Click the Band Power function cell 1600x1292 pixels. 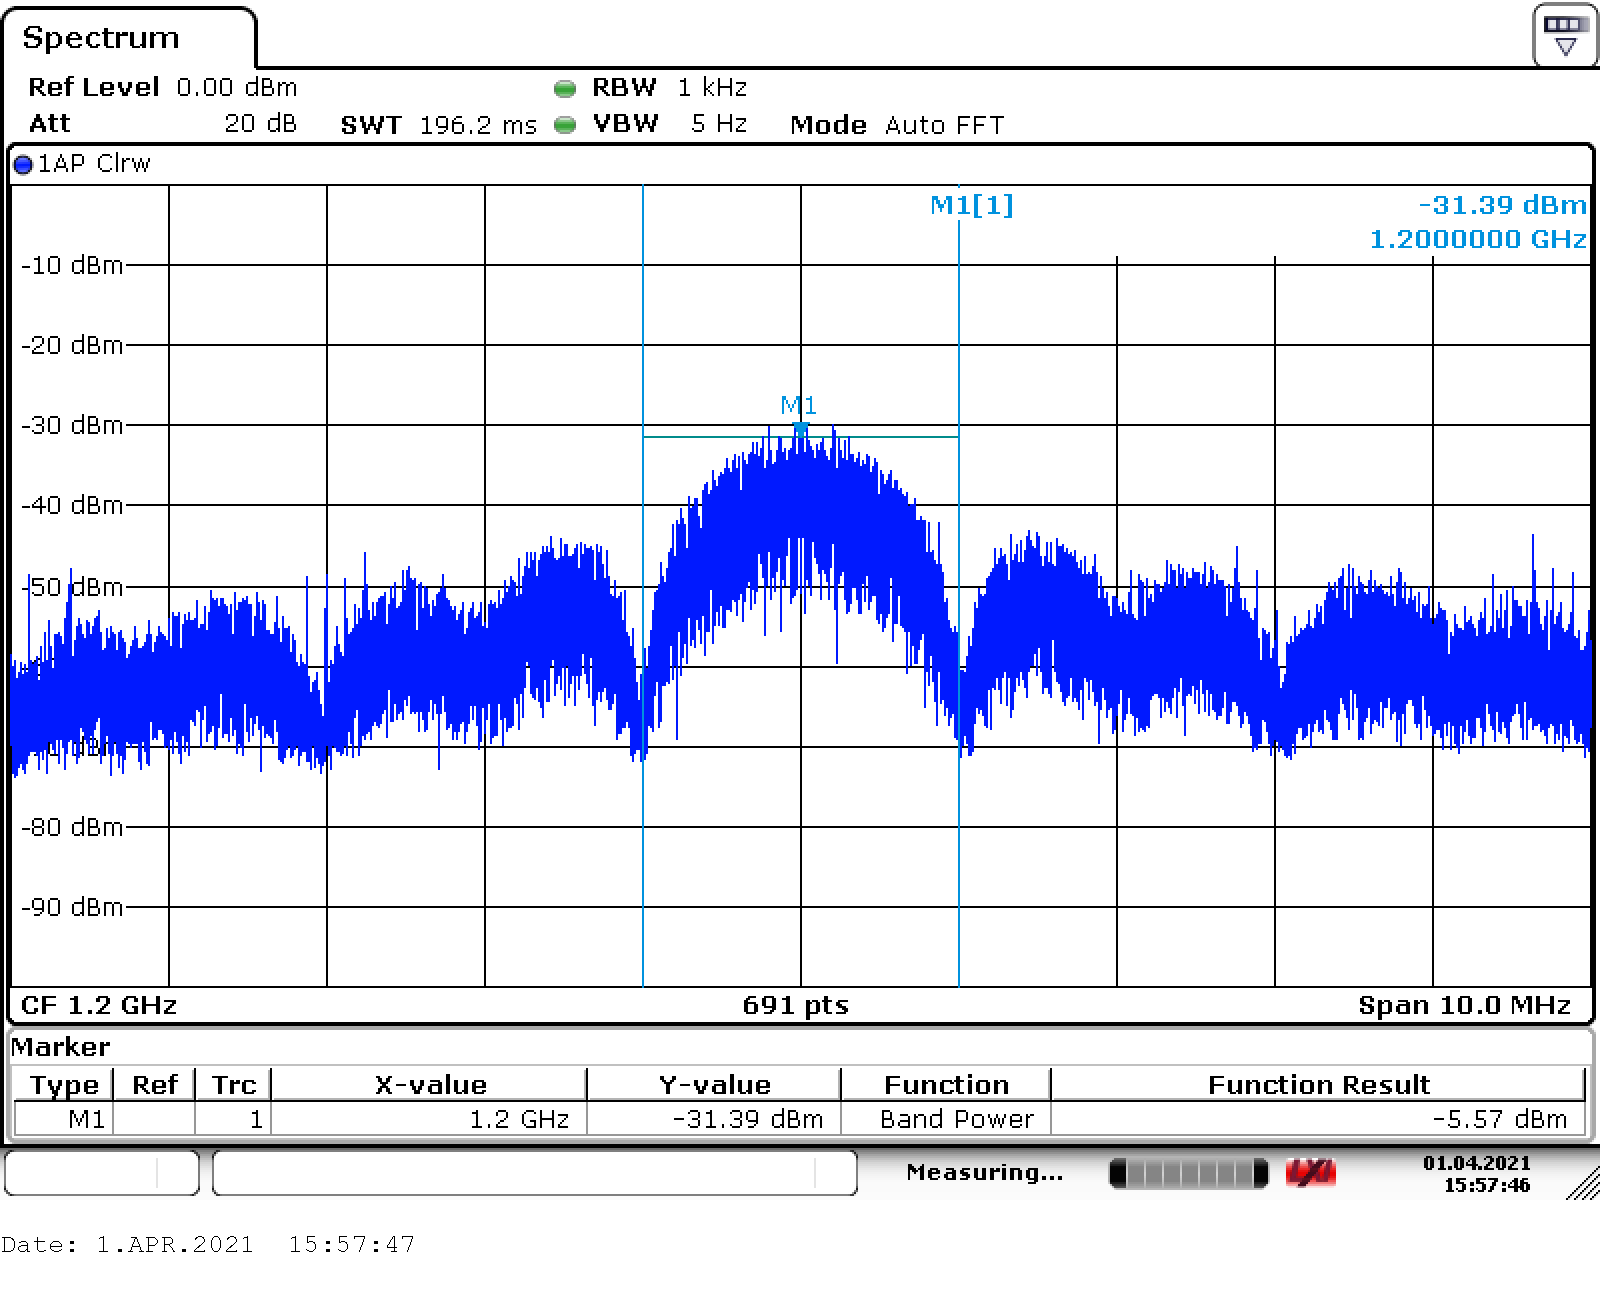tap(956, 1119)
